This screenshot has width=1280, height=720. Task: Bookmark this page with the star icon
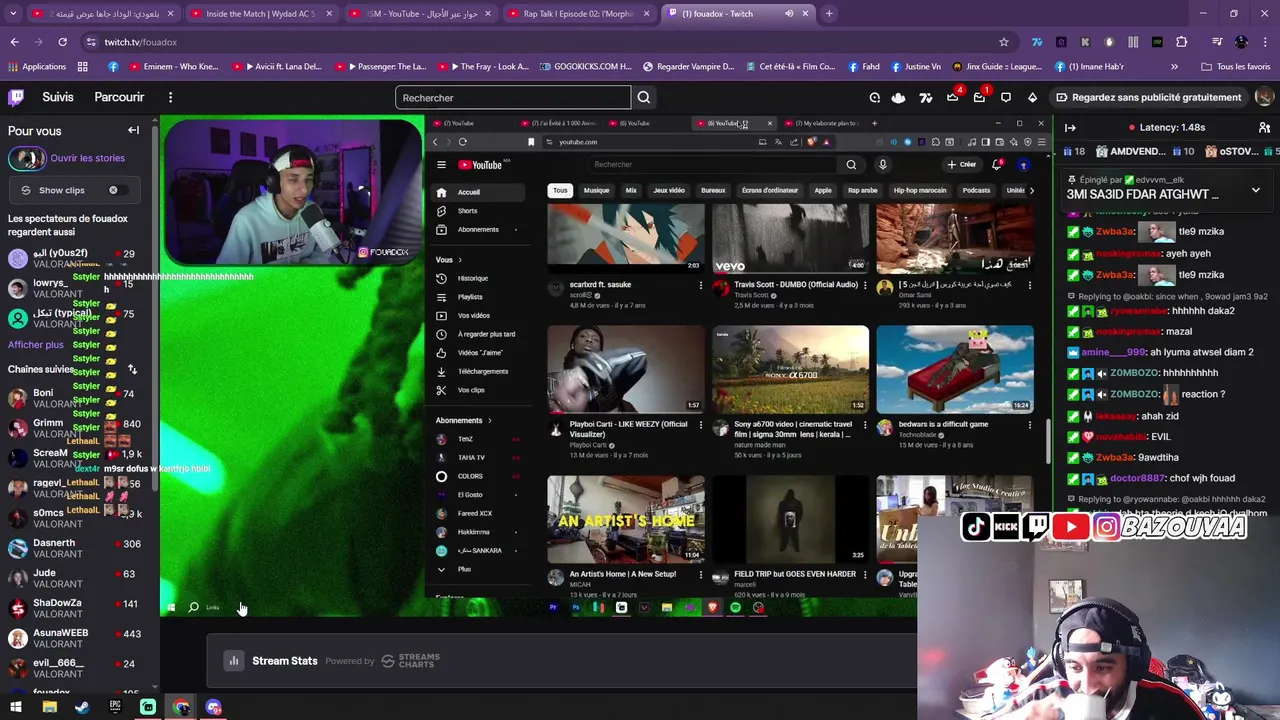point(1004,42)
